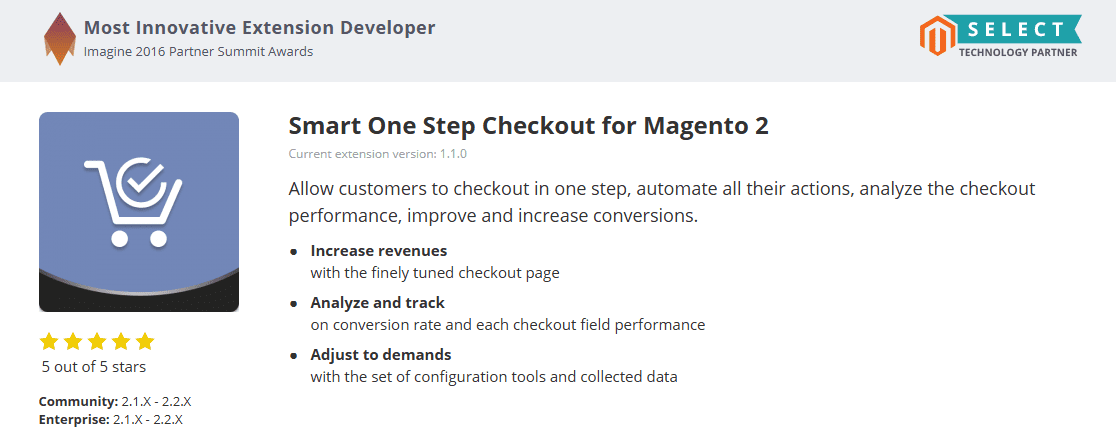Click the second rating star
The height and width of the screenshot is (441, 1116).
74,341
